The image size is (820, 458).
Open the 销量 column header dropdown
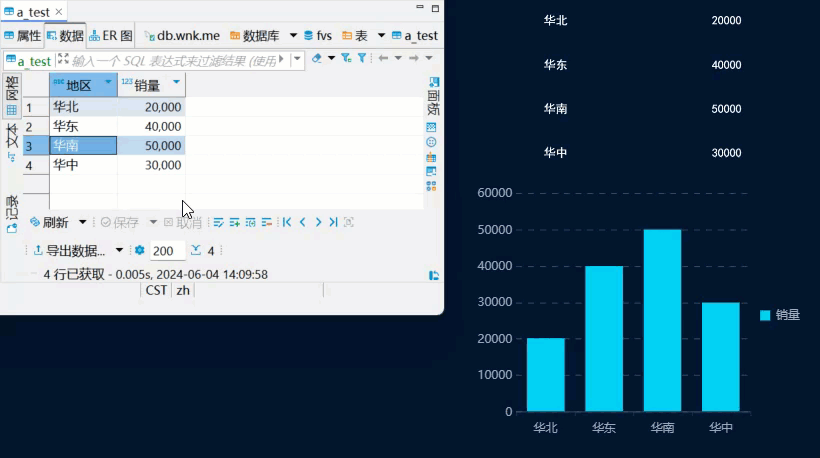click(x=176, y=82)
